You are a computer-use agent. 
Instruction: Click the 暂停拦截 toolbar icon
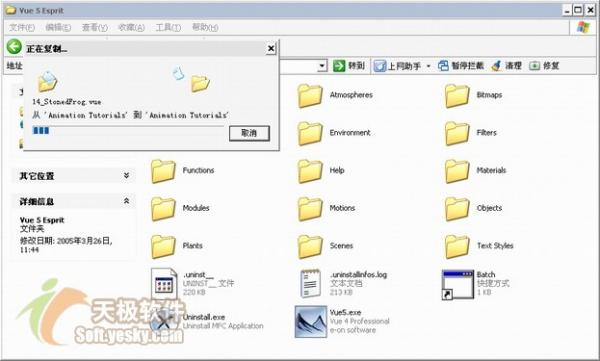click(443, 66)
